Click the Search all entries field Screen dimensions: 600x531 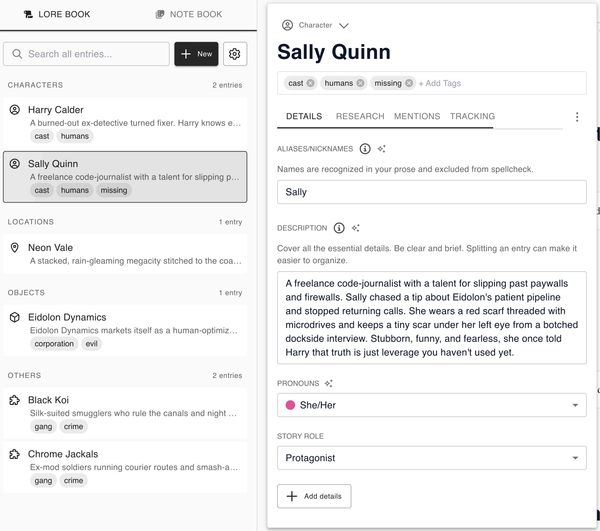click(88, 54)
